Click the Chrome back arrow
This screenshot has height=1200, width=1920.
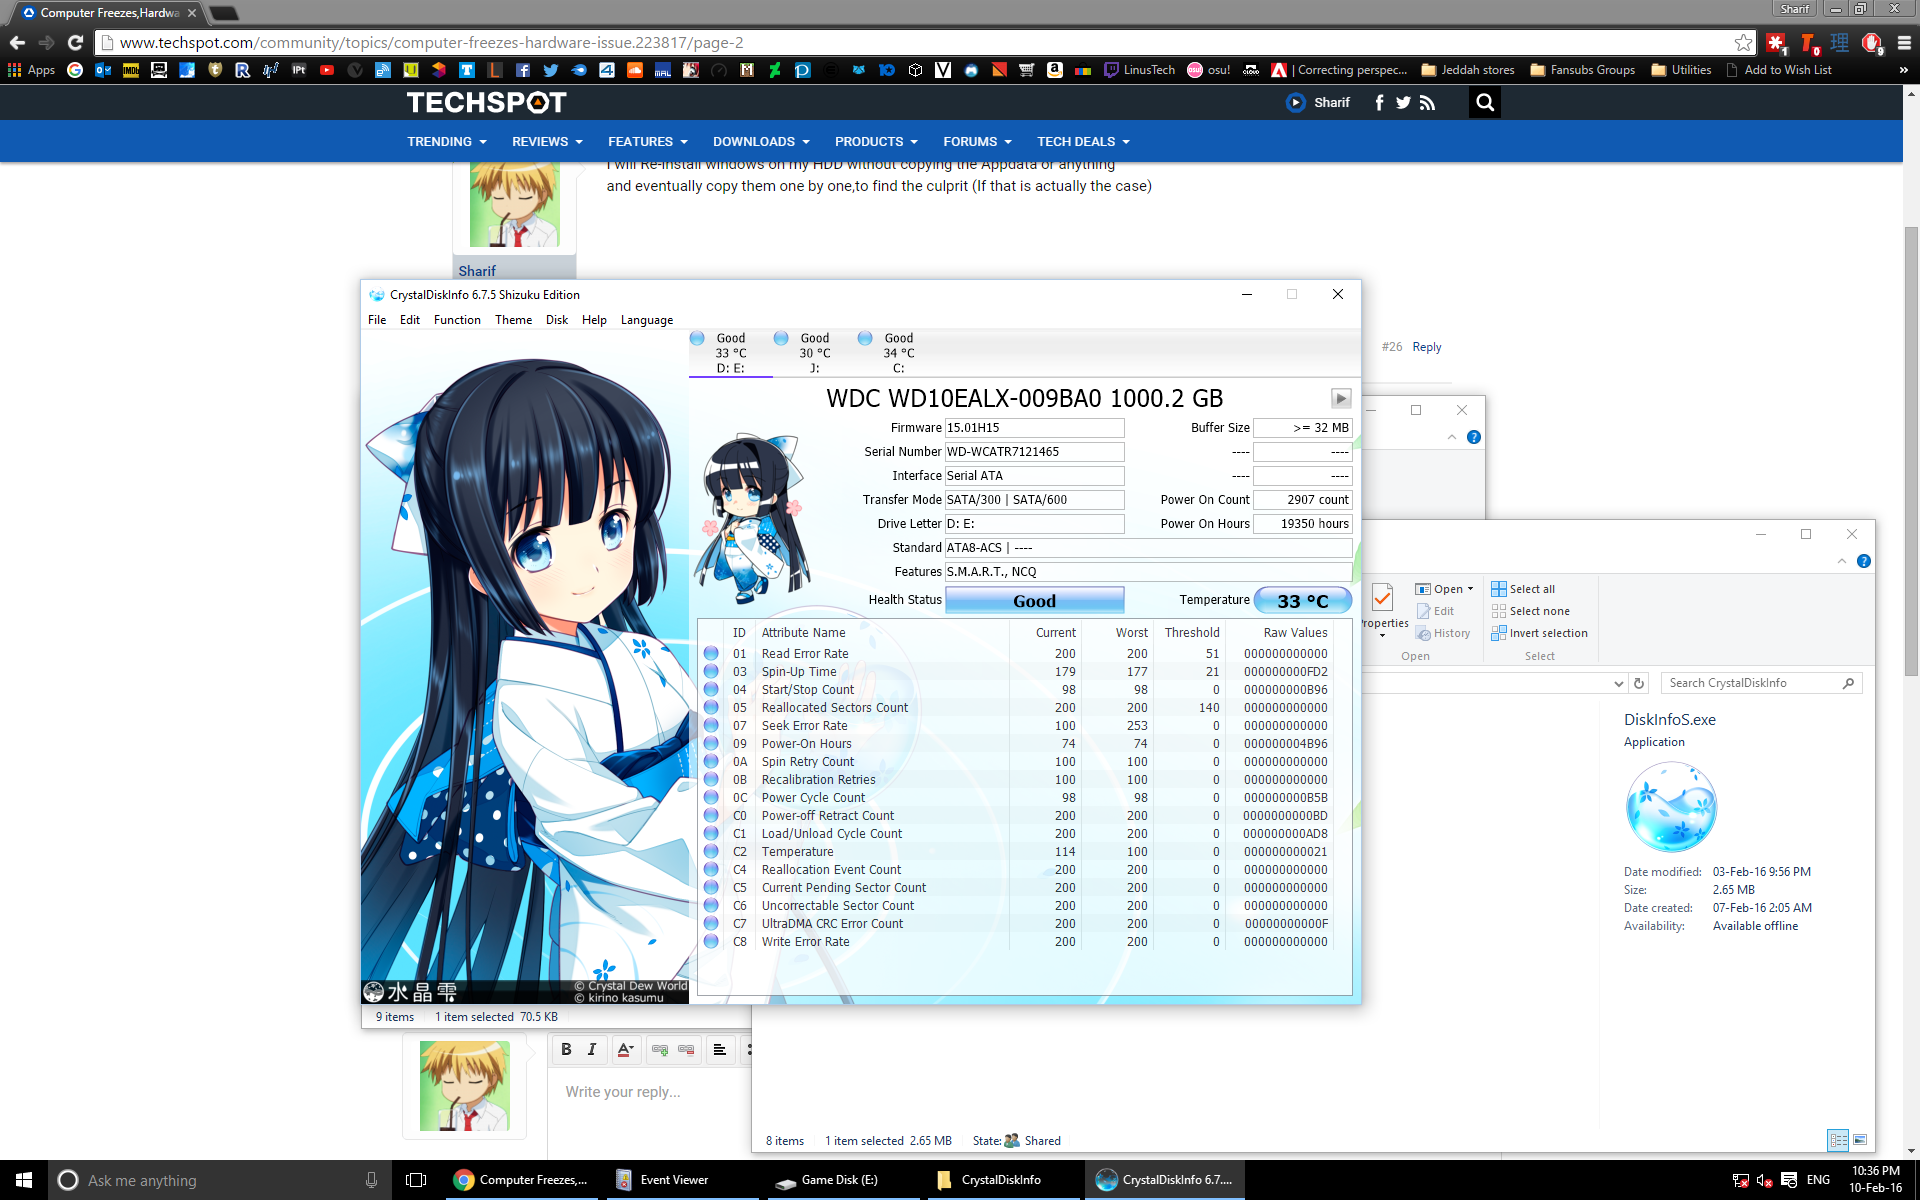pos(17,42)
